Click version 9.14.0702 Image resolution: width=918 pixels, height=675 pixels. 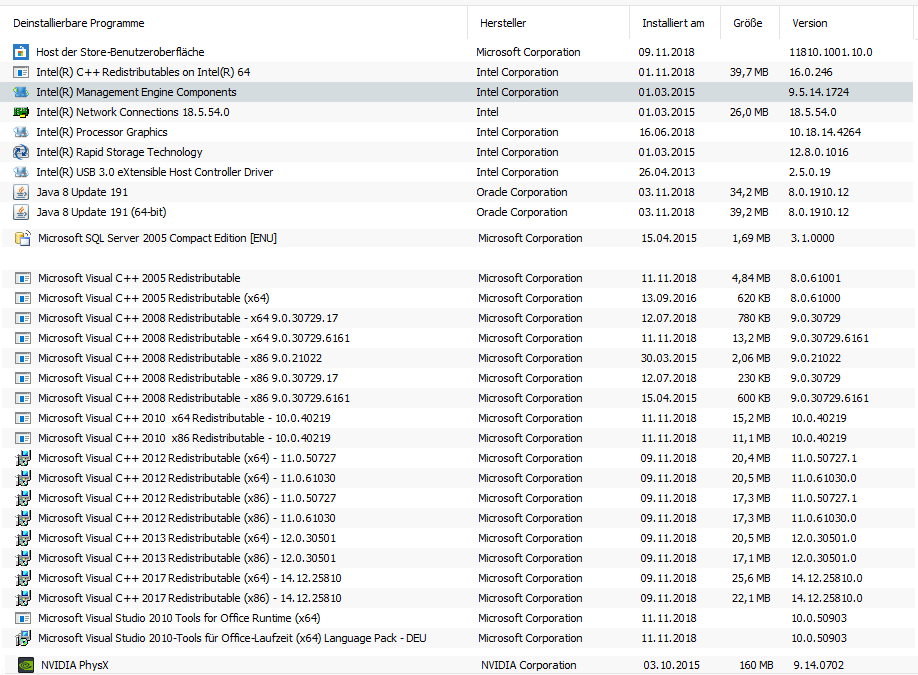(x=818, y=665)
